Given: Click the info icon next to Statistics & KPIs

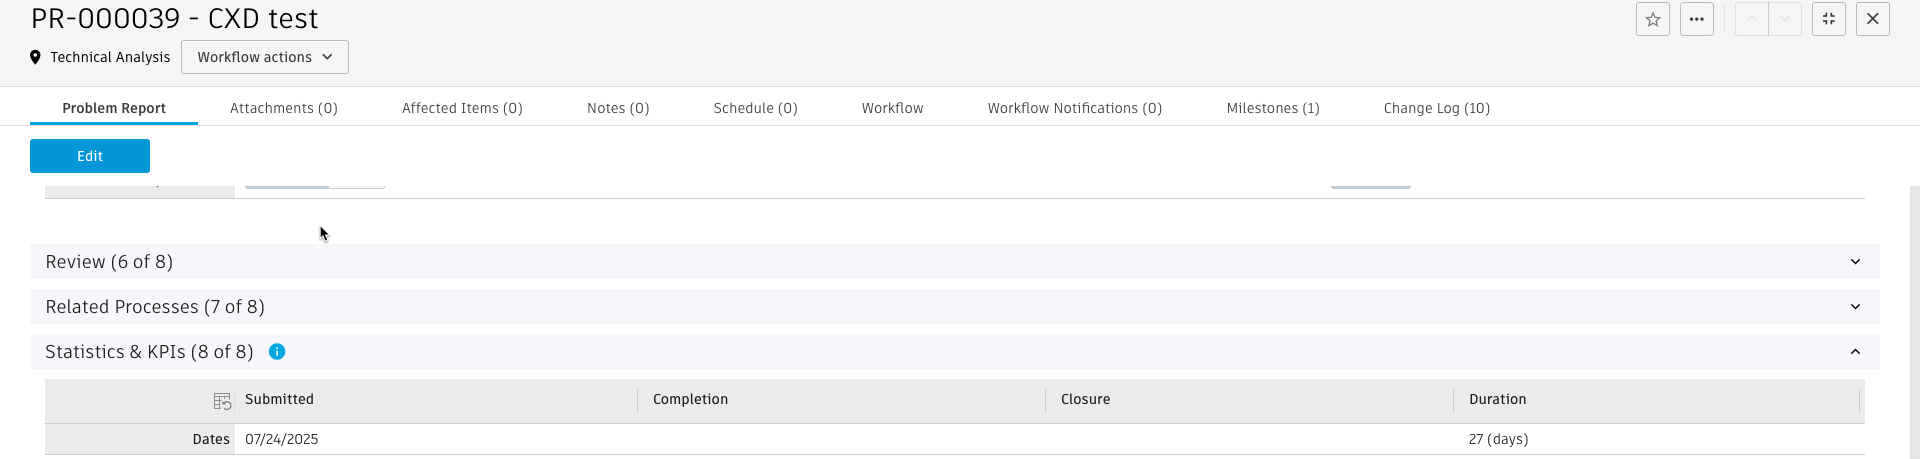Looking at the screenshot, I should tap(277, 352).
